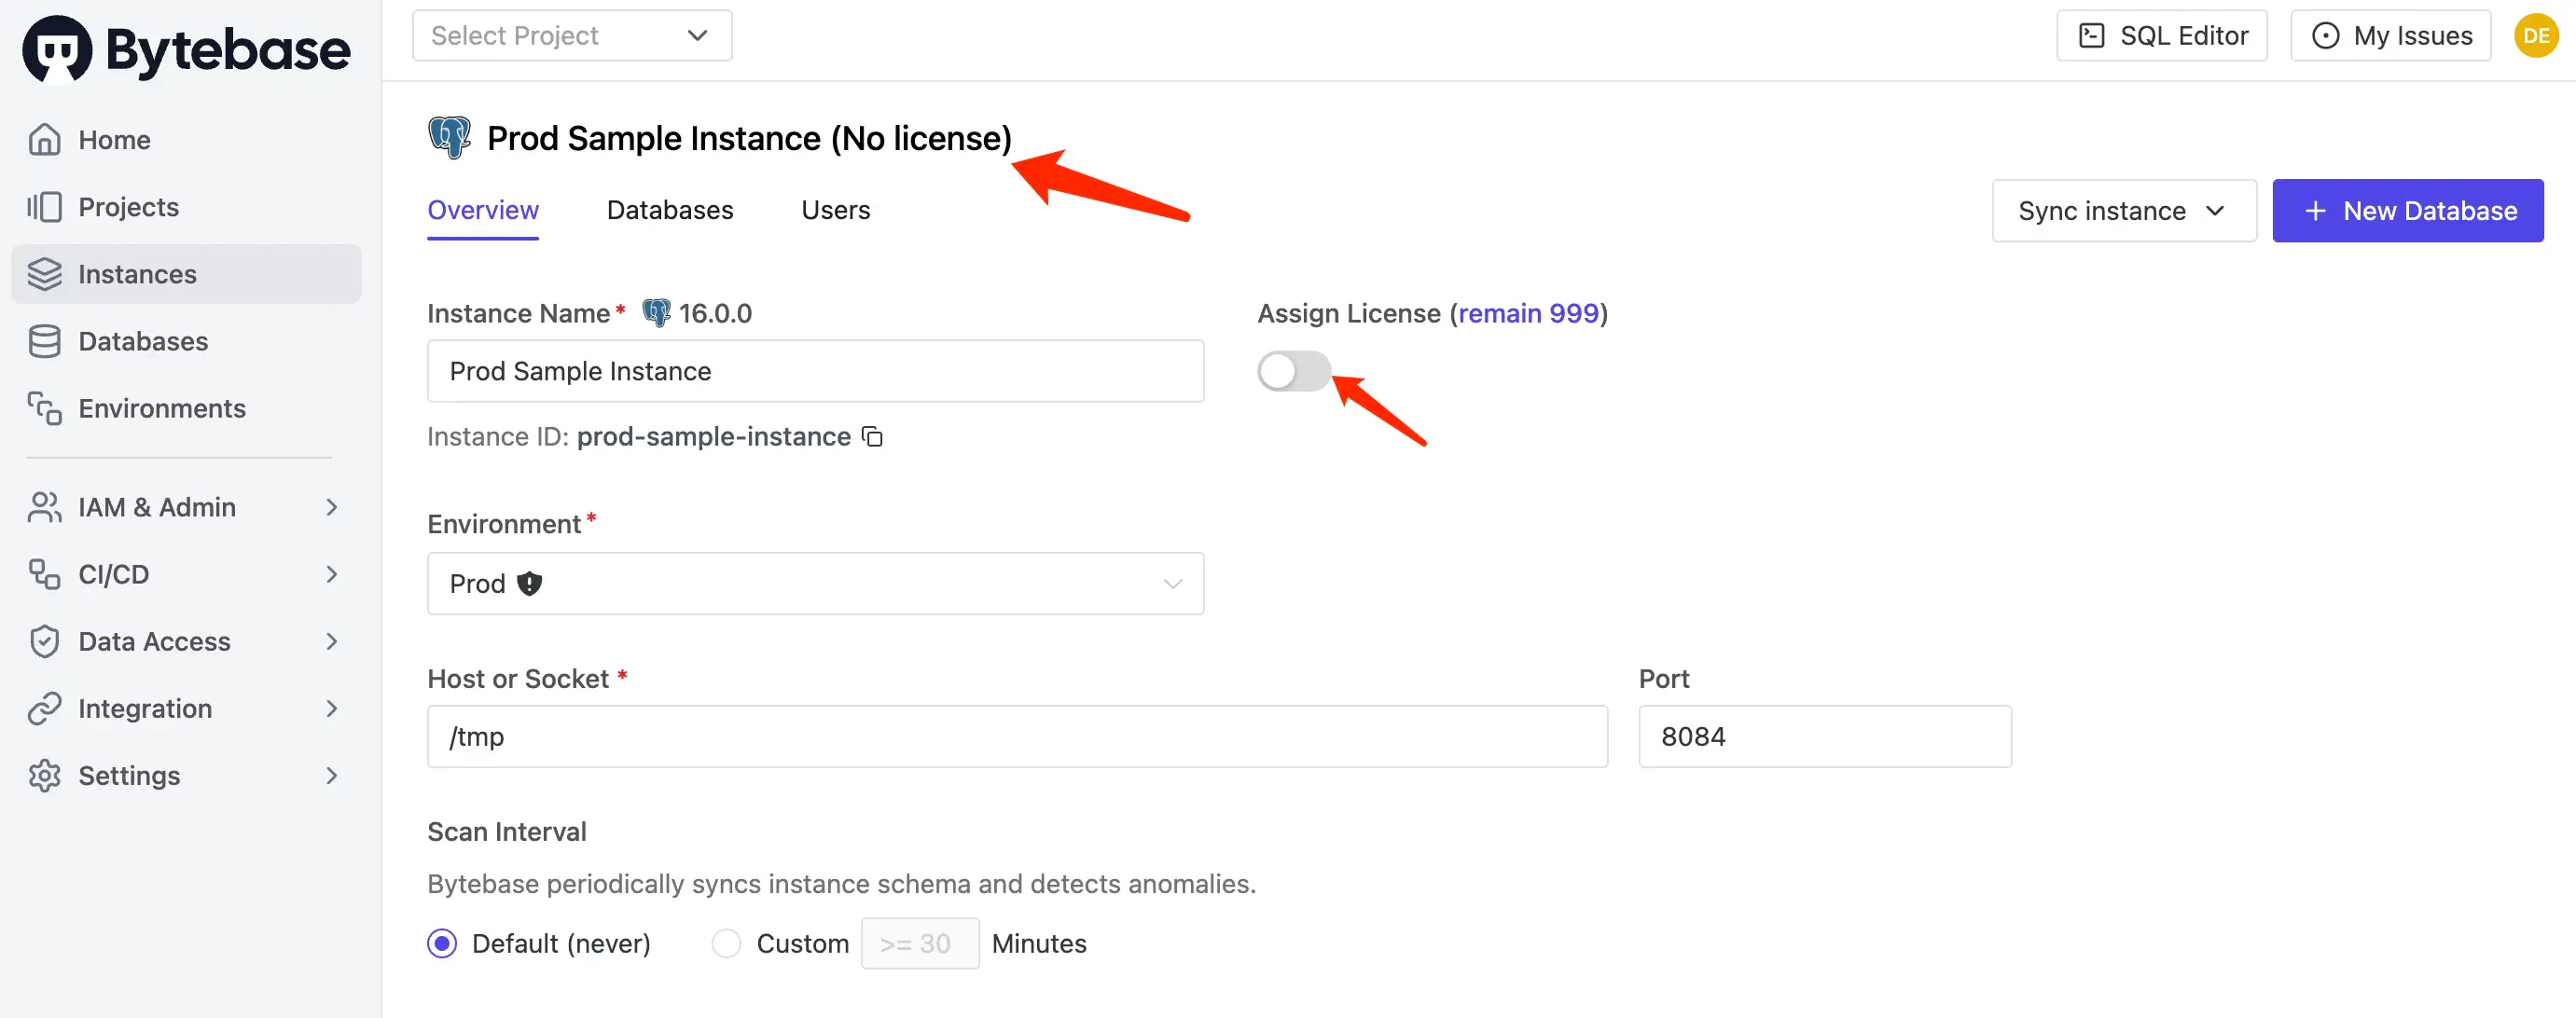The height and width of the screenshot is (1018, 2576).
Task: Click the remain 999 license link
Action: [1527, 313]
